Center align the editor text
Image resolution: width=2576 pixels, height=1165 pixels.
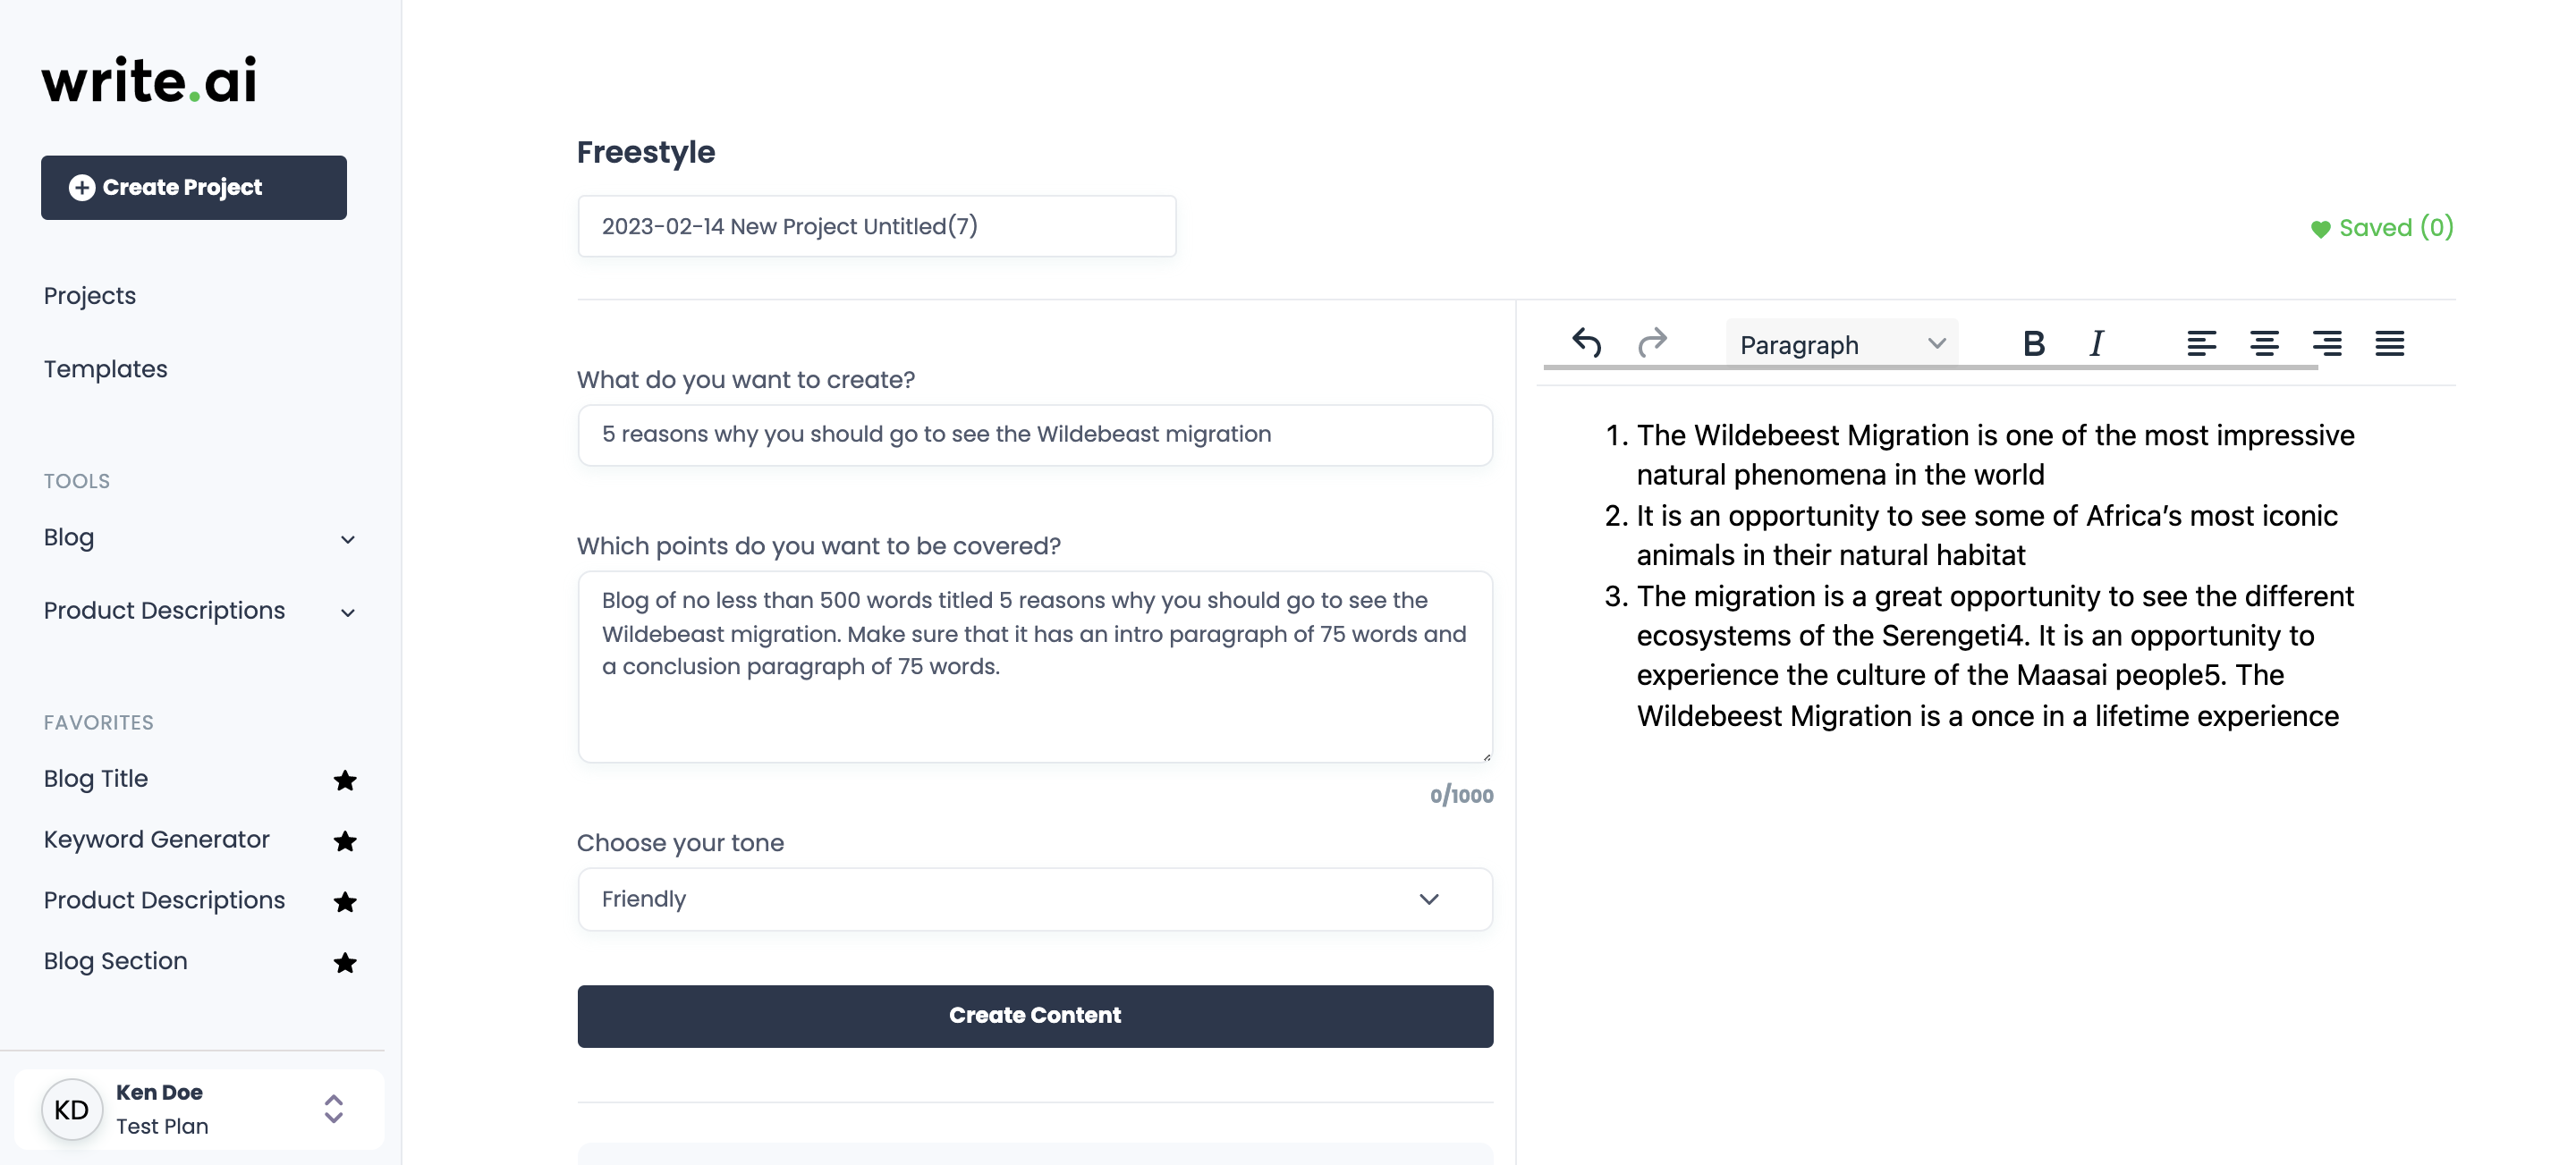2264,344
